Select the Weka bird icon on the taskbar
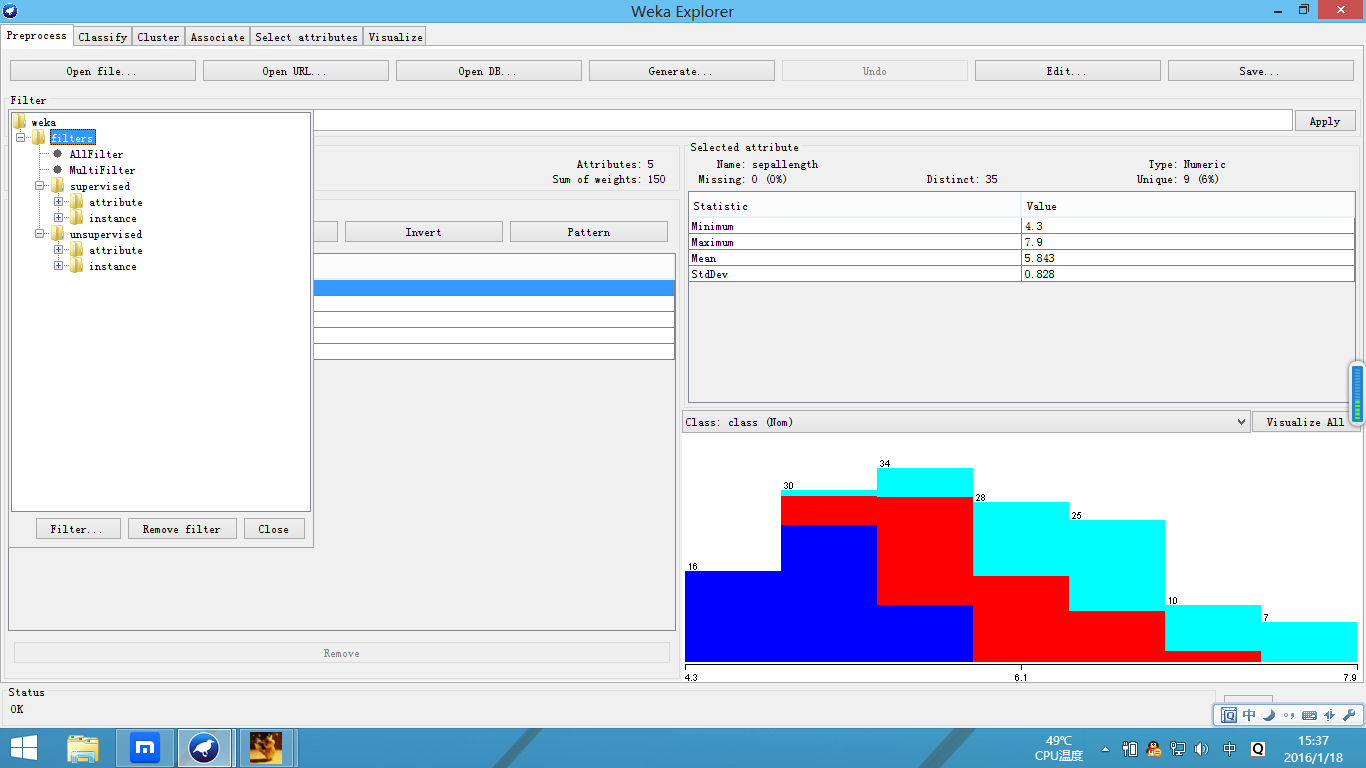The image size is (1366, 768). click(204, 748)
